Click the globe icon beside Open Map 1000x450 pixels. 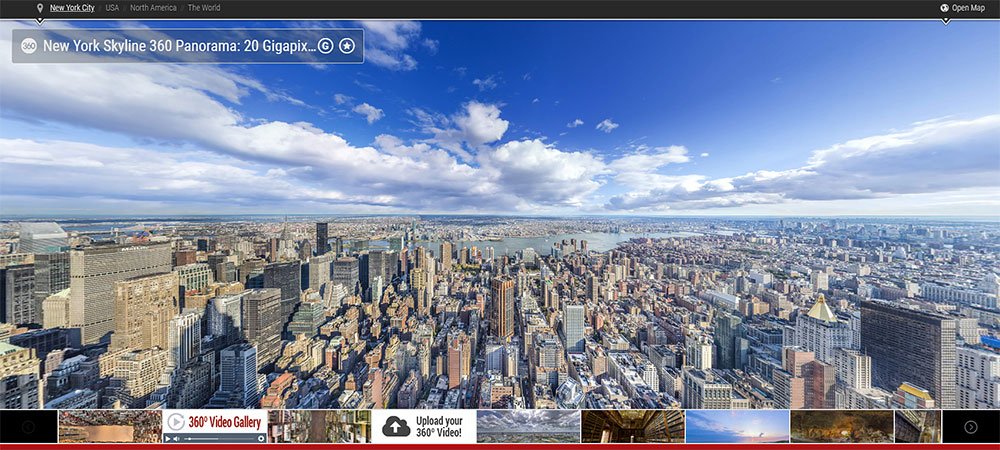coord(944,8)
